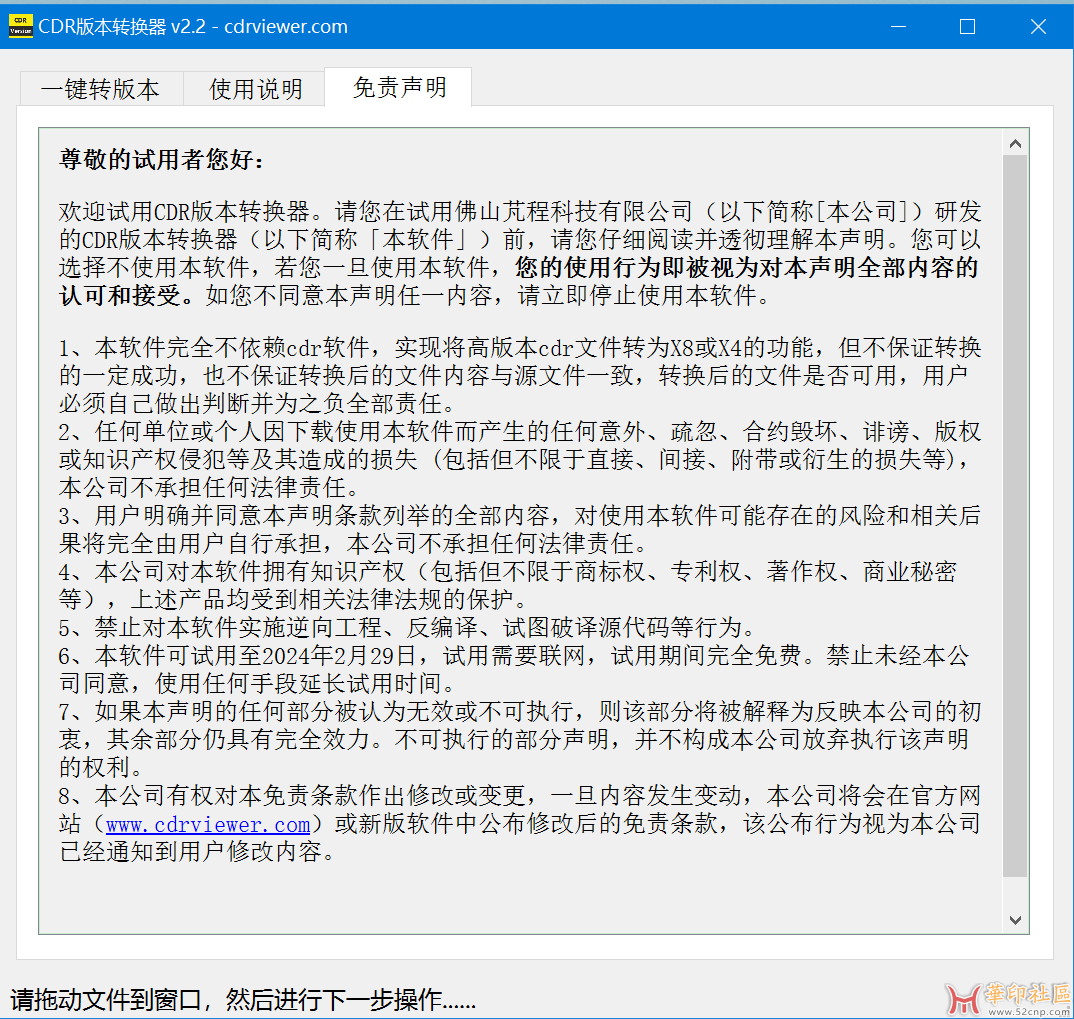1074x1019 pixels.
Task: Maximize the CDR版本转换器 window
Action: [967, 27]
